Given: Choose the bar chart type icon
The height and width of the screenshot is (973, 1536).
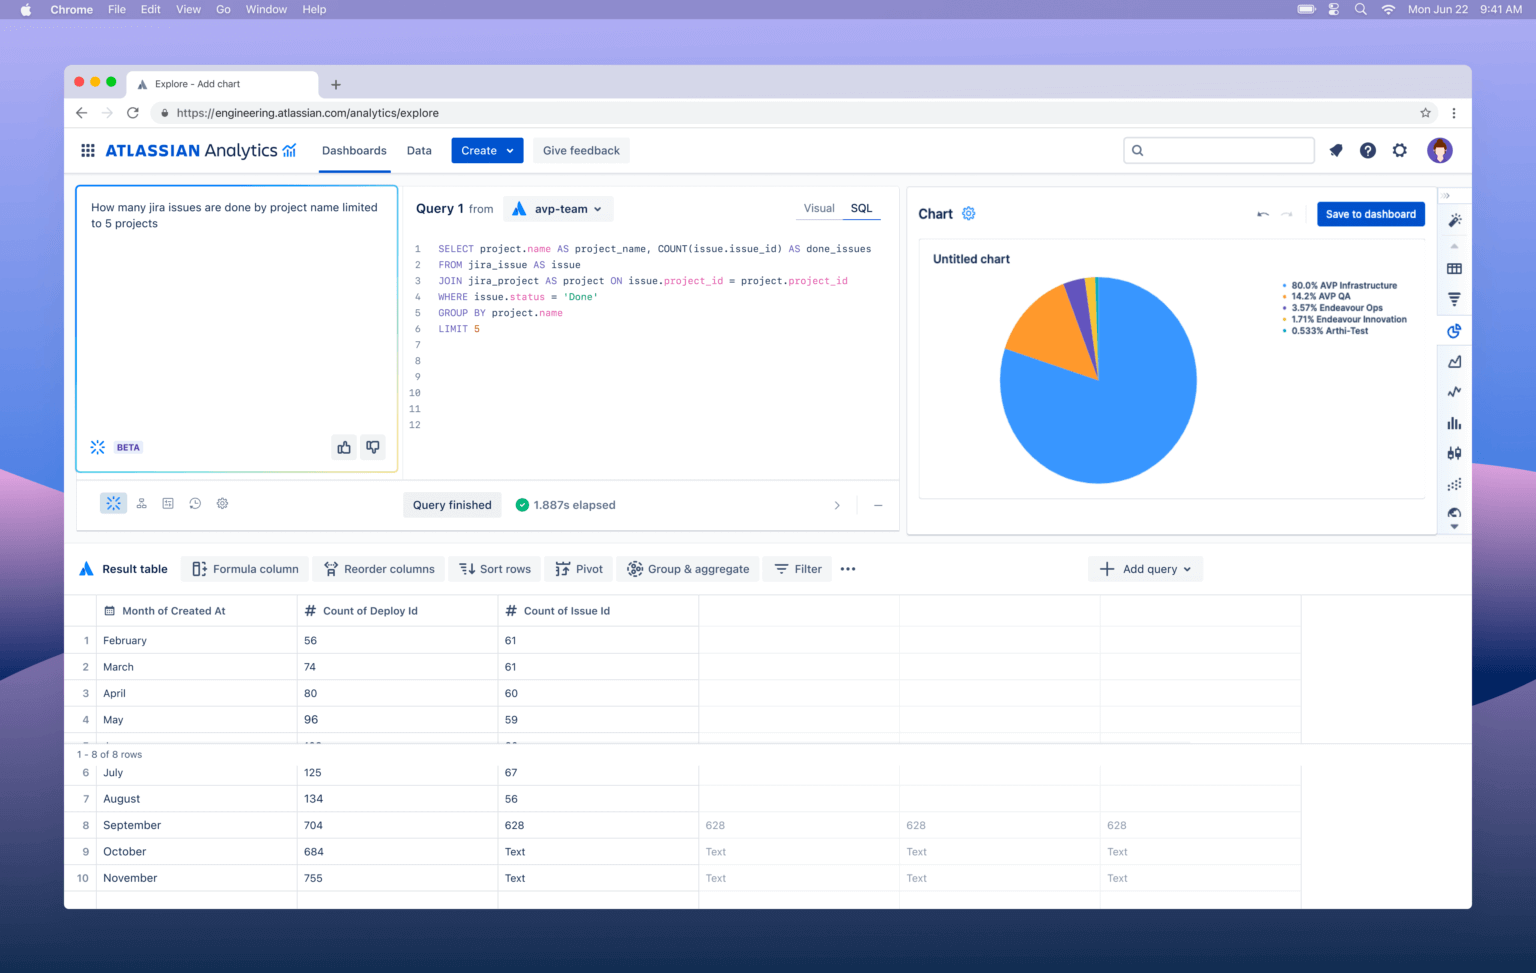Looking at the screenshot, I should (x=1454, y=423).
